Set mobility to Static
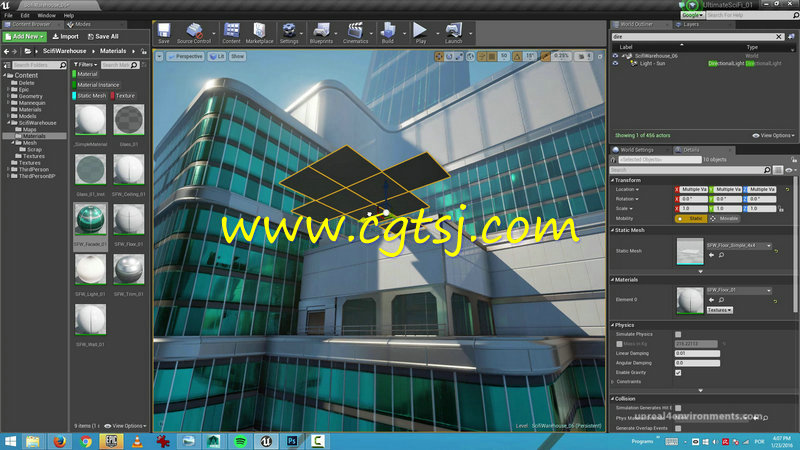The height and width of the screenshot is (450, 800). [691, 218]
